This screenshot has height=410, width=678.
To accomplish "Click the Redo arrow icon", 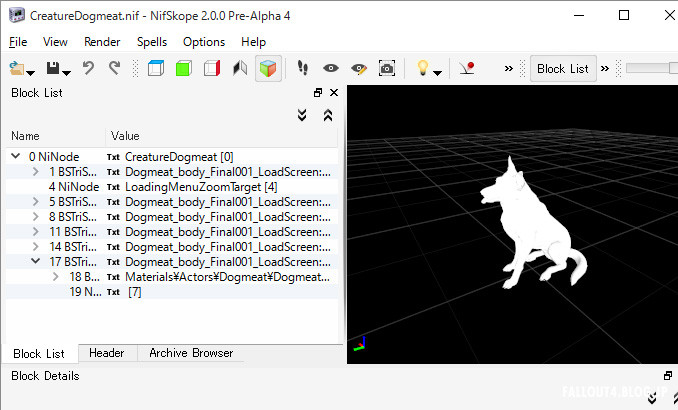I will [x=115, y=68].
